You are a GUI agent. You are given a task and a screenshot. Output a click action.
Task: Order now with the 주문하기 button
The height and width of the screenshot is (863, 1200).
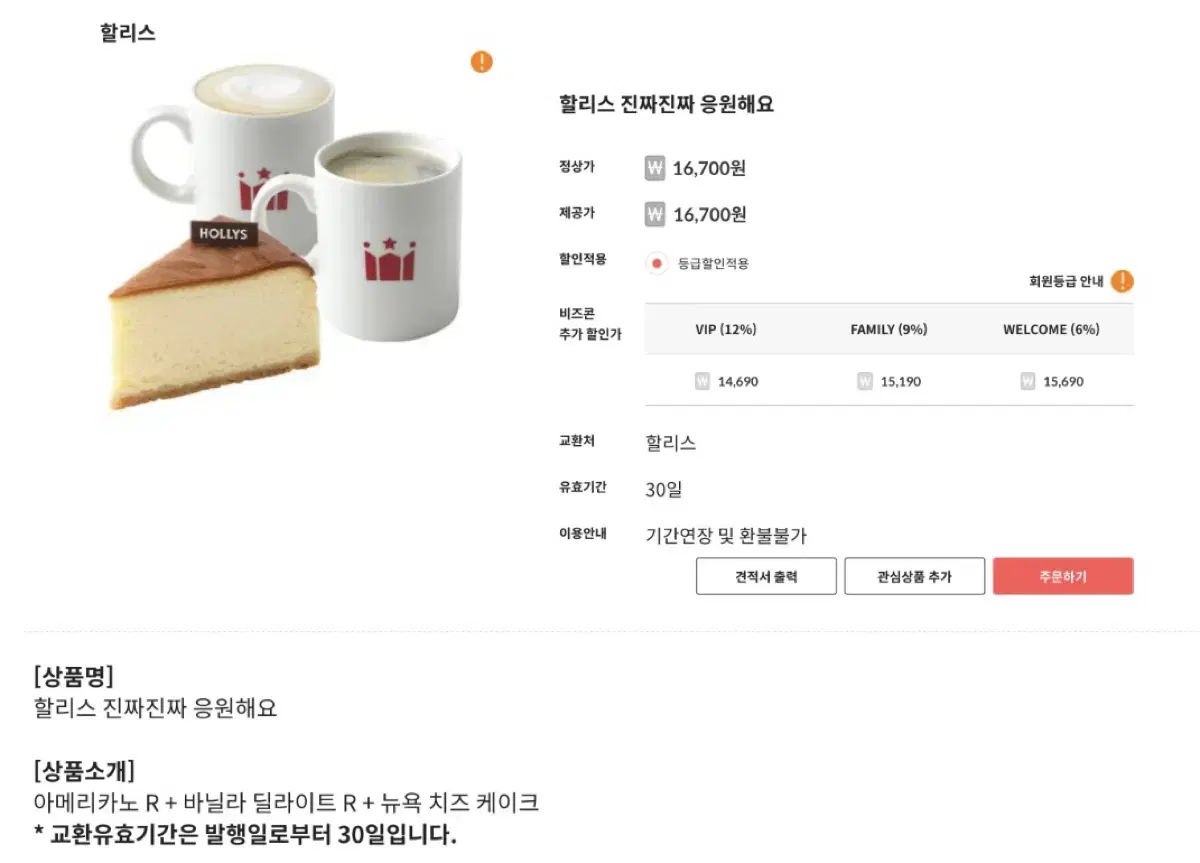(x=1063, y=576)
